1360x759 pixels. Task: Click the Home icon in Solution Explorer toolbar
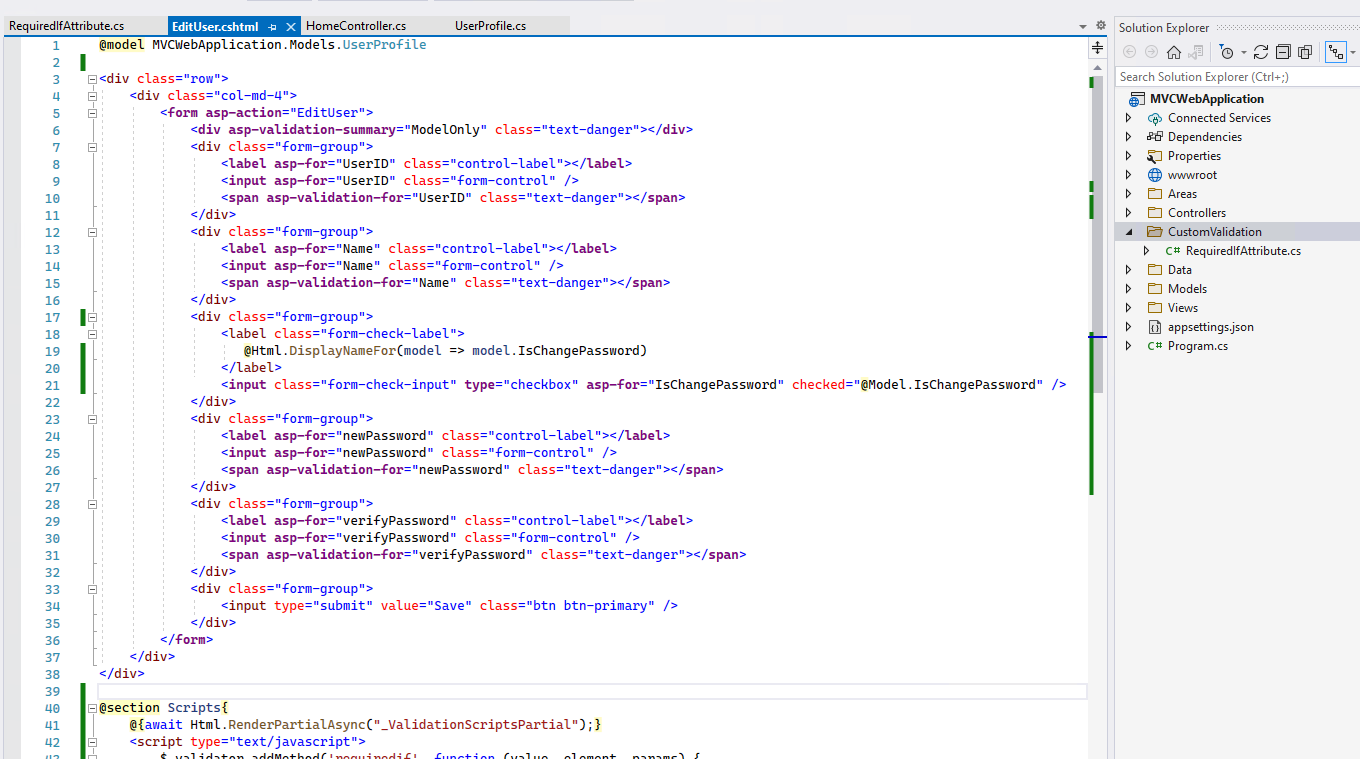tap(1174, 52)
